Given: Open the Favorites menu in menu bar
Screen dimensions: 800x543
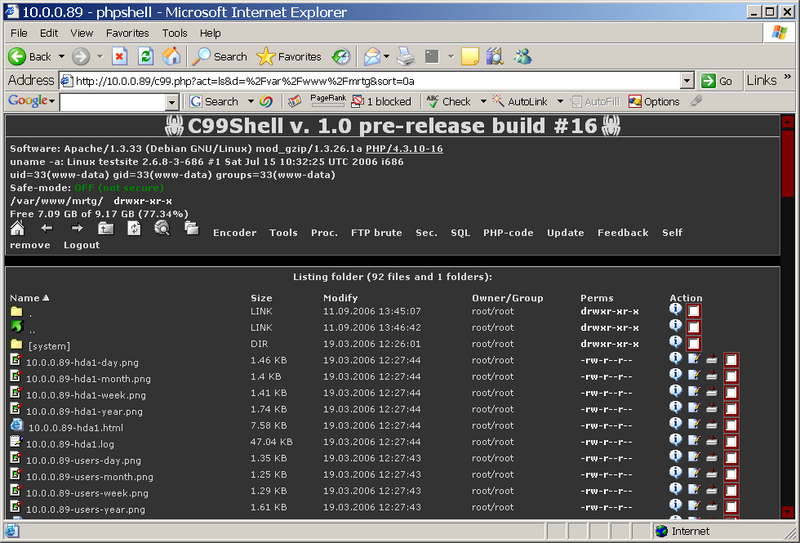Looking at the screenshot, I should click(x=127, y=33).
